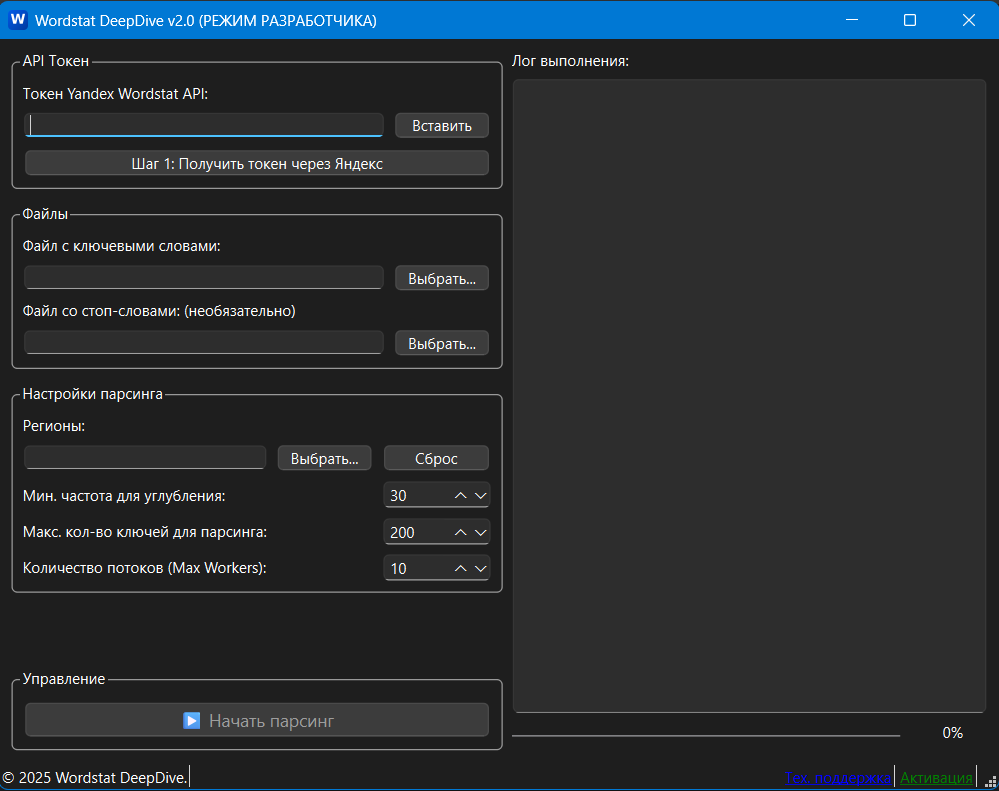Screen dimensions: 999x791
Task: Open the Тех. поддержка link
Action: 837,777
